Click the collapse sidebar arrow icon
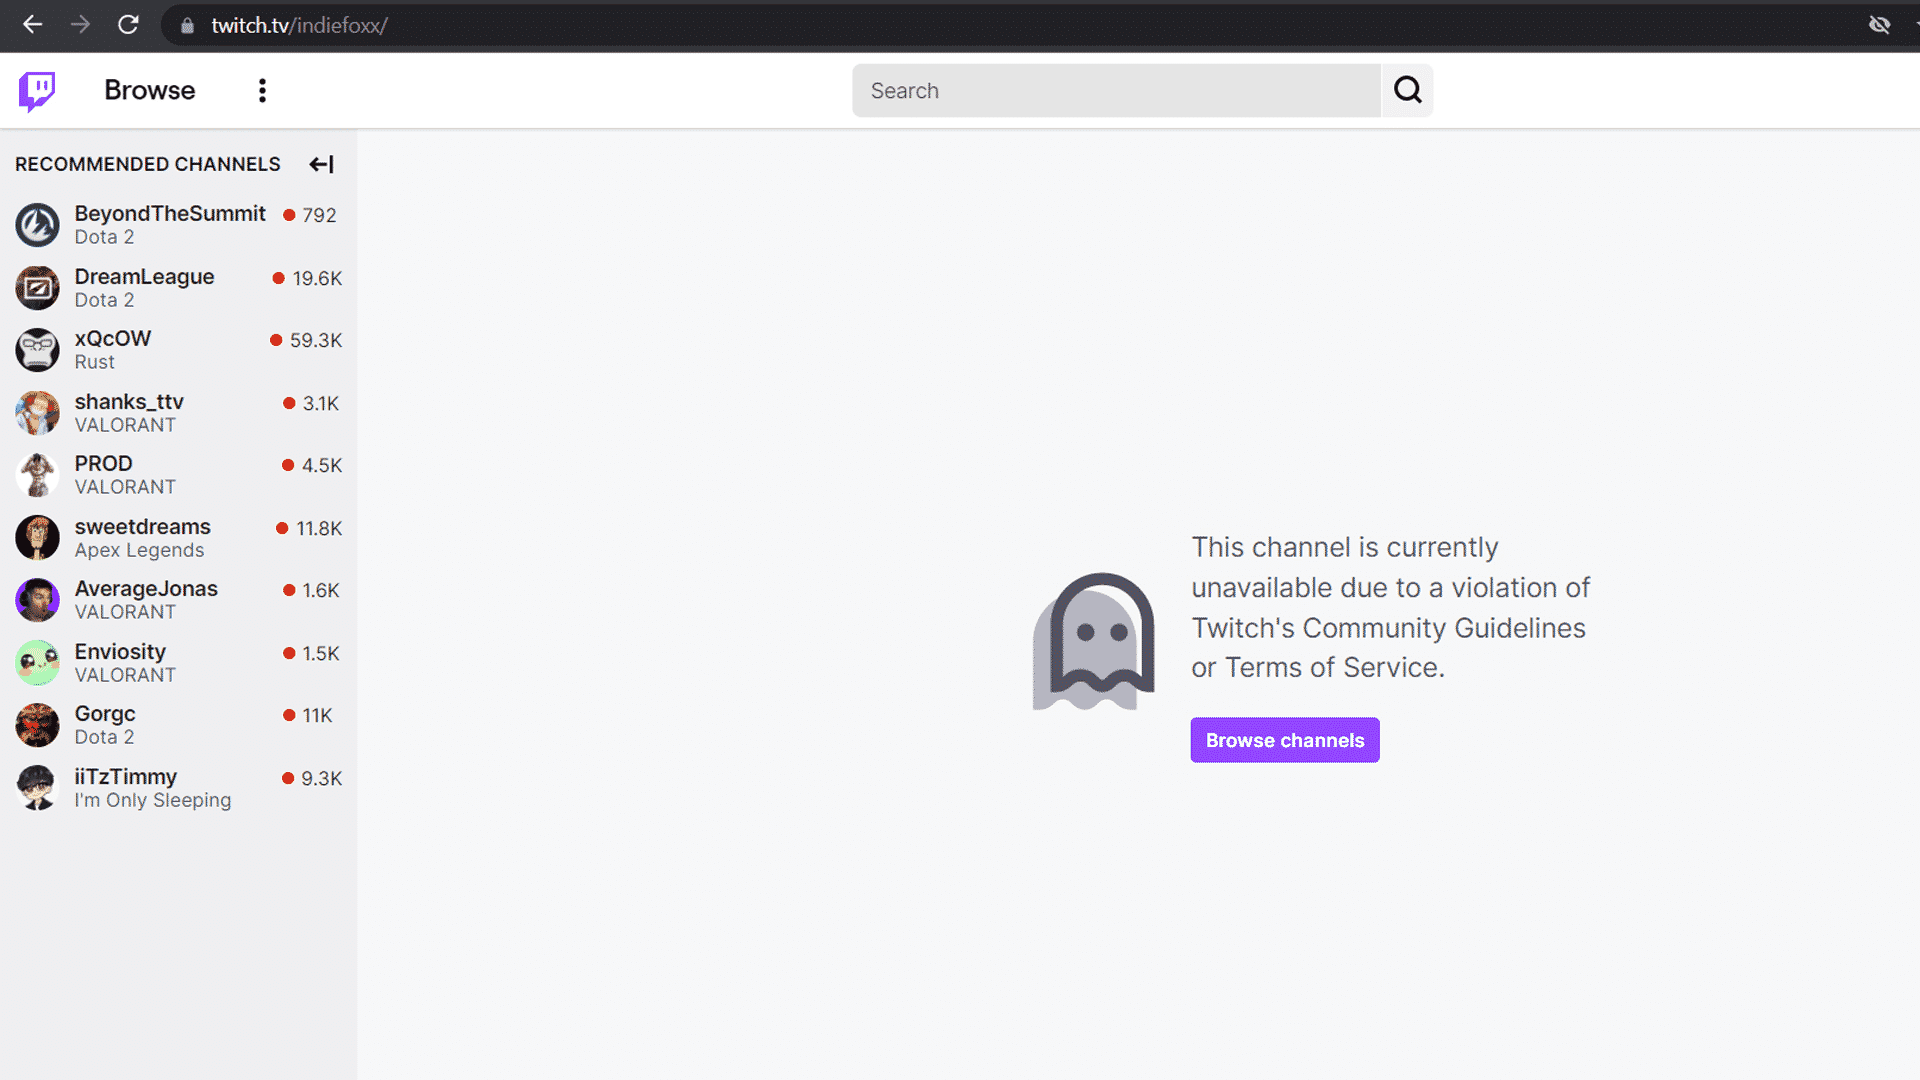The height and width of the screenshot is (1080, 1920). coord(322,164)
